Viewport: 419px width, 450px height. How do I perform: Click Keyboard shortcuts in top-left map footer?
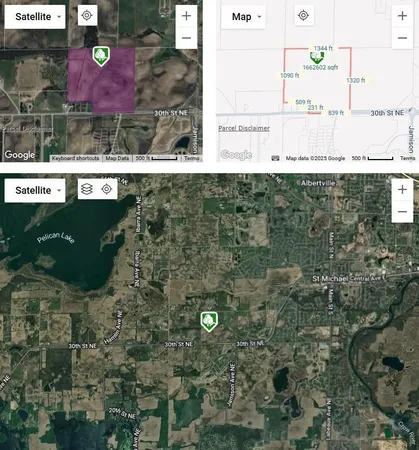75,158
